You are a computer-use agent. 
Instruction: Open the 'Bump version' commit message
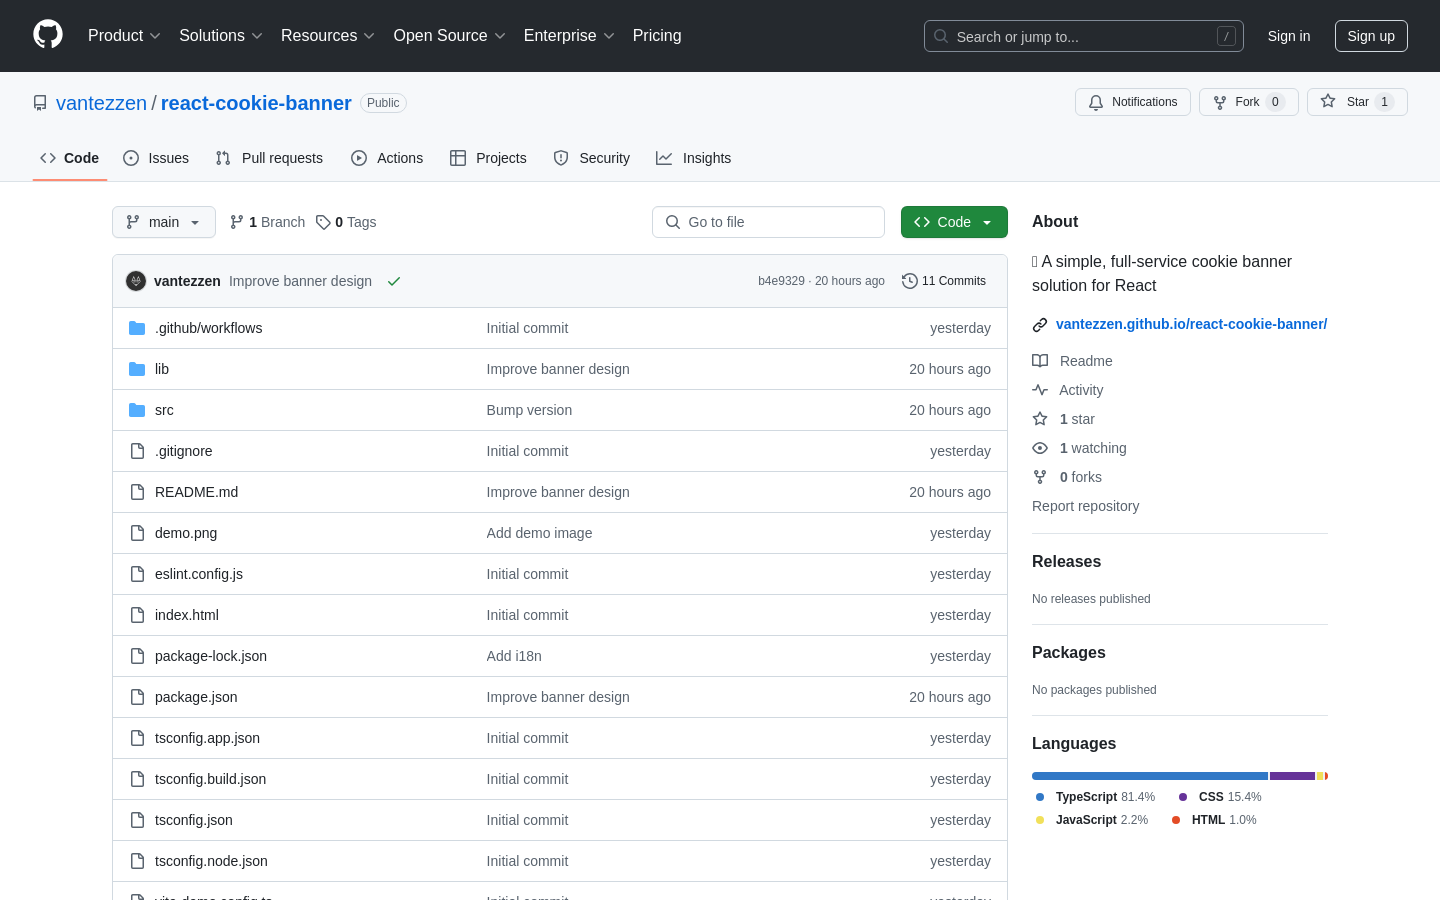click(529, 410)
